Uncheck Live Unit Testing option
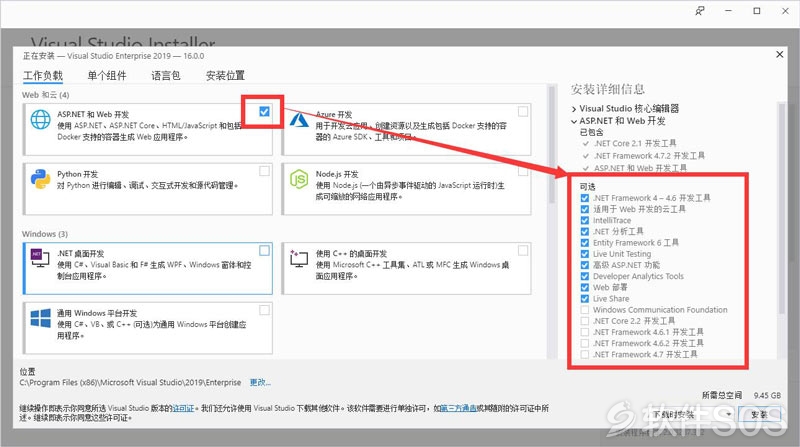This screenshot has width=800, height=447. click(x=585, y=254)
